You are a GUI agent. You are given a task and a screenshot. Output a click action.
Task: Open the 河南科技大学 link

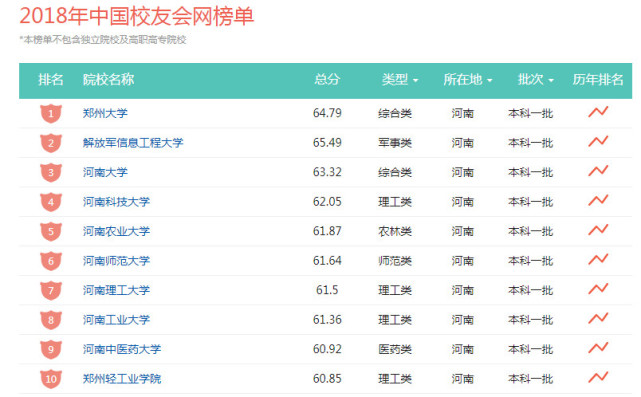116,202
